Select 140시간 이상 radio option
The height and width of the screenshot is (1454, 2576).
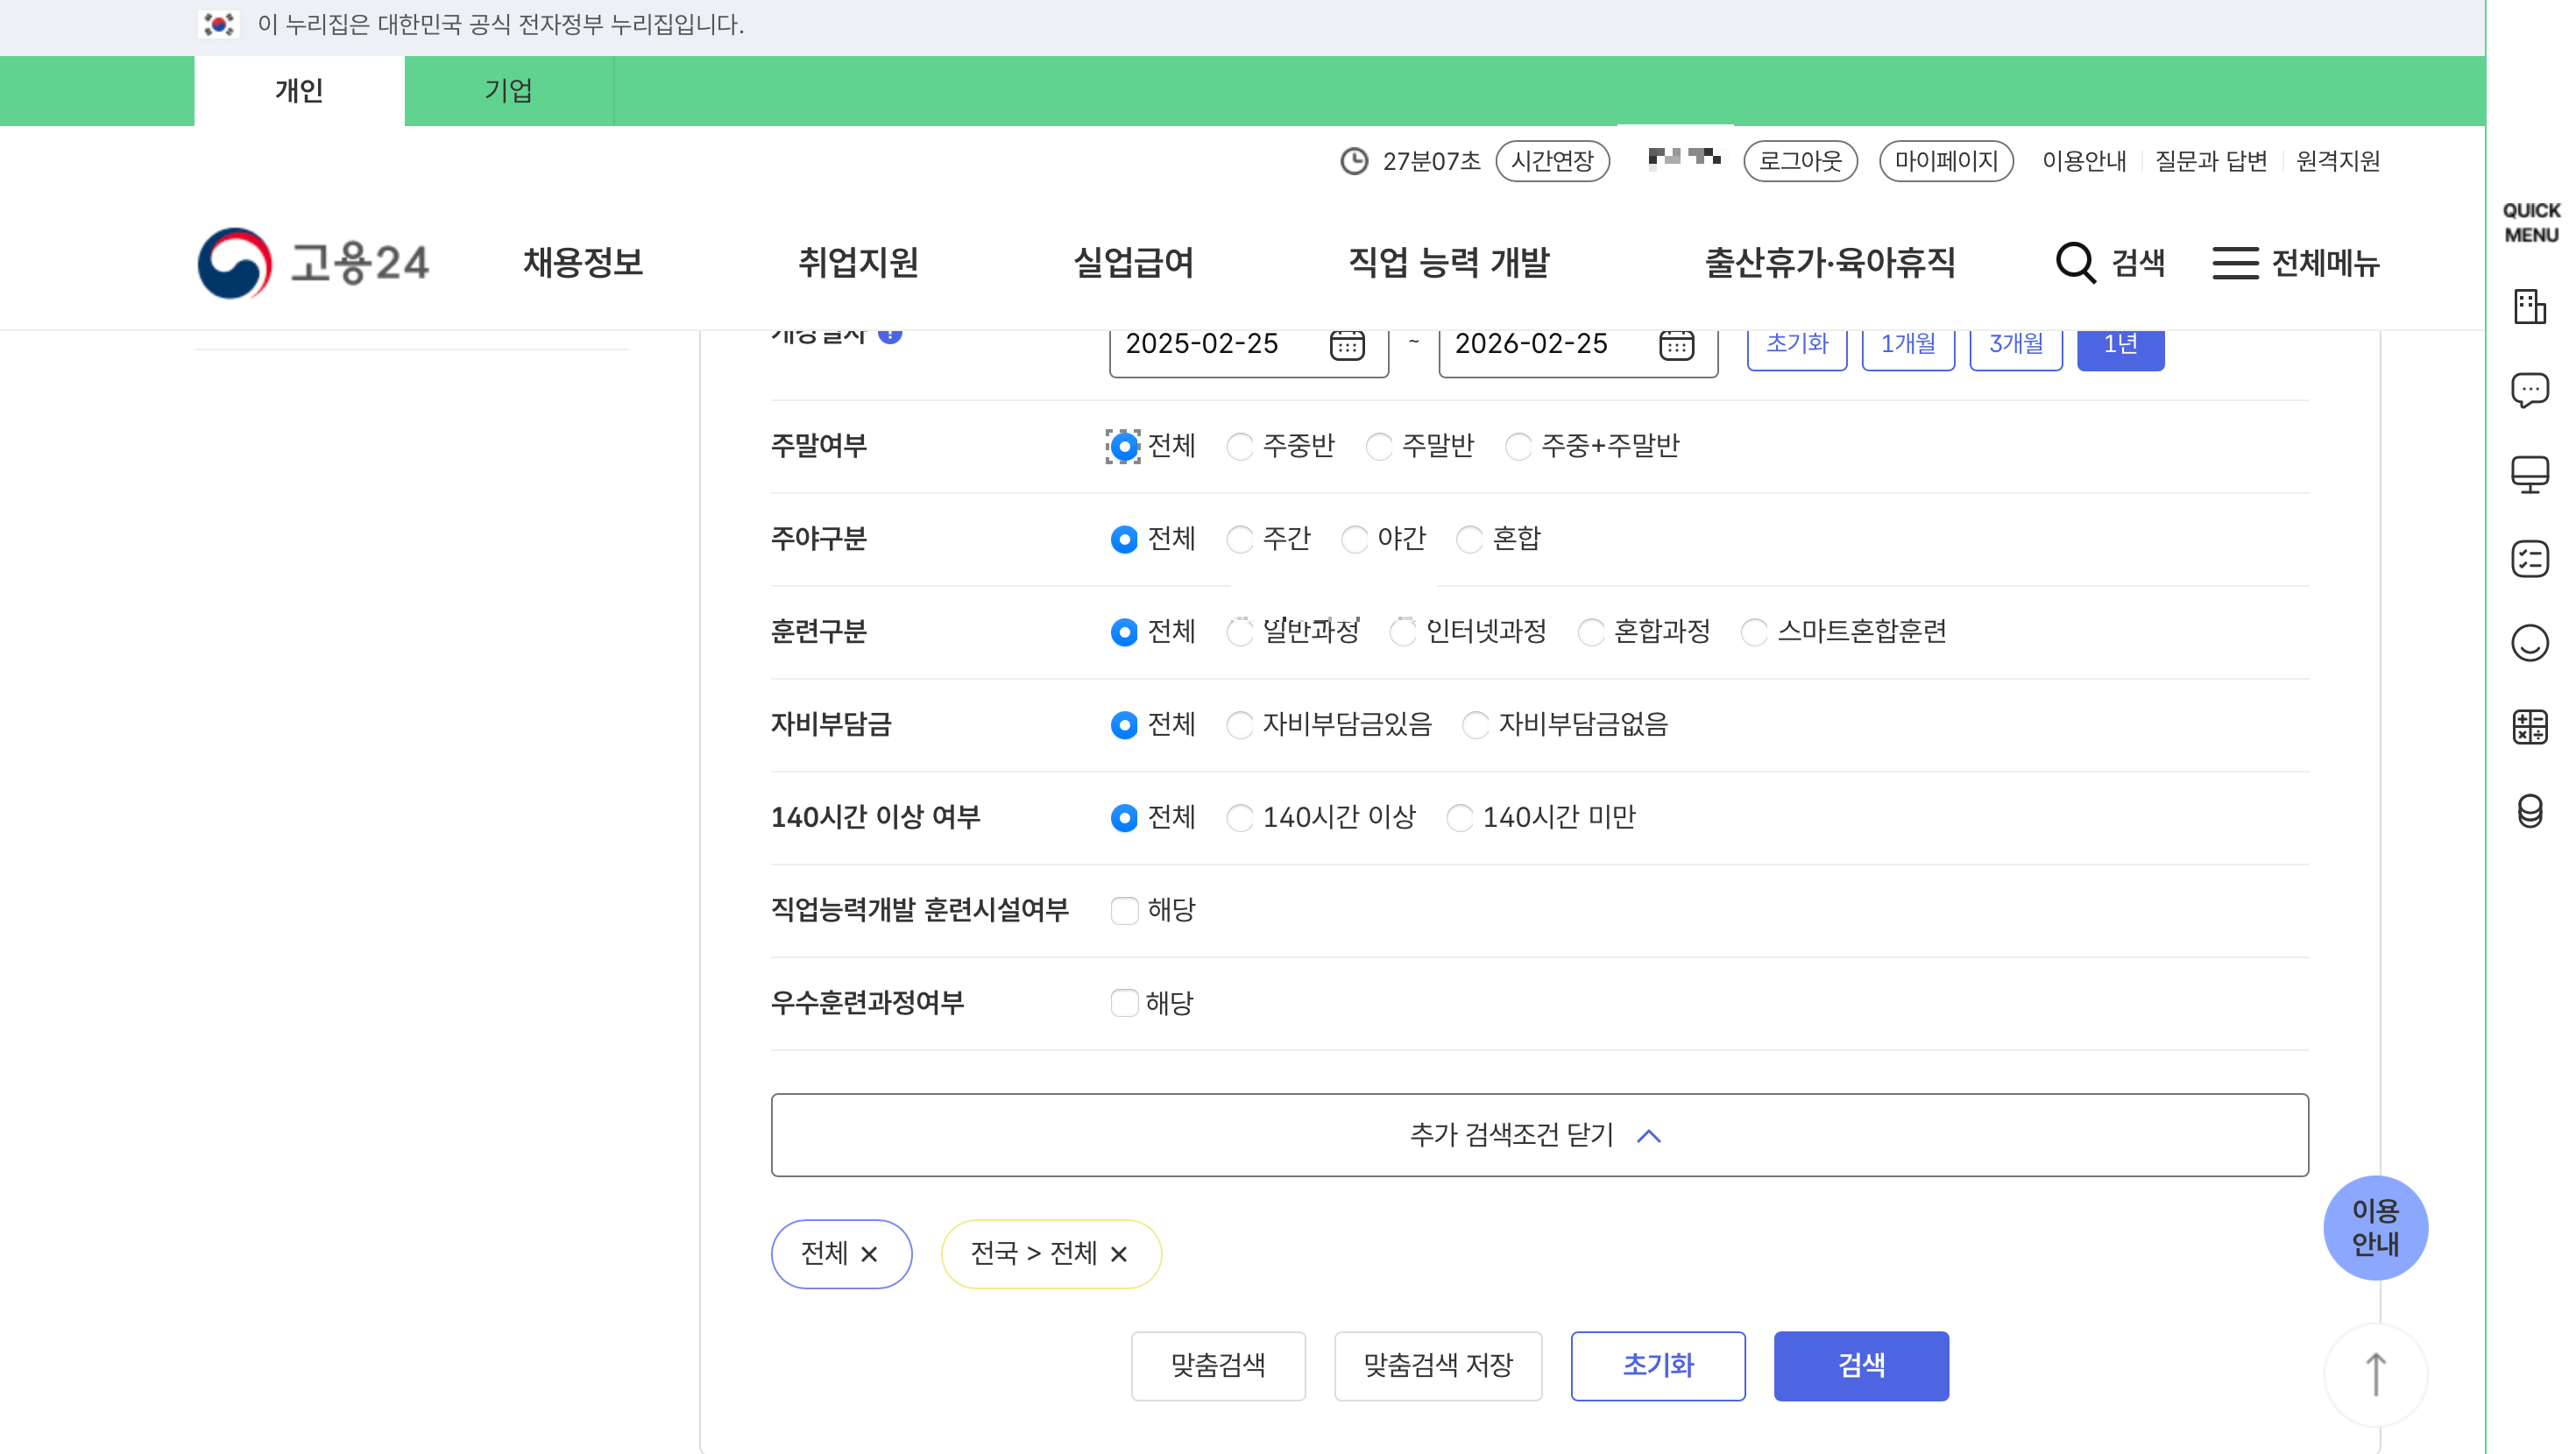click(x=1240, y=817)
